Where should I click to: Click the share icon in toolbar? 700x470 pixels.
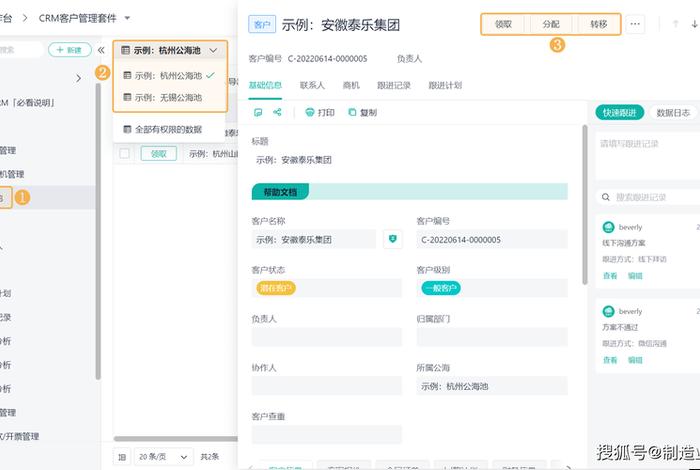277,112
